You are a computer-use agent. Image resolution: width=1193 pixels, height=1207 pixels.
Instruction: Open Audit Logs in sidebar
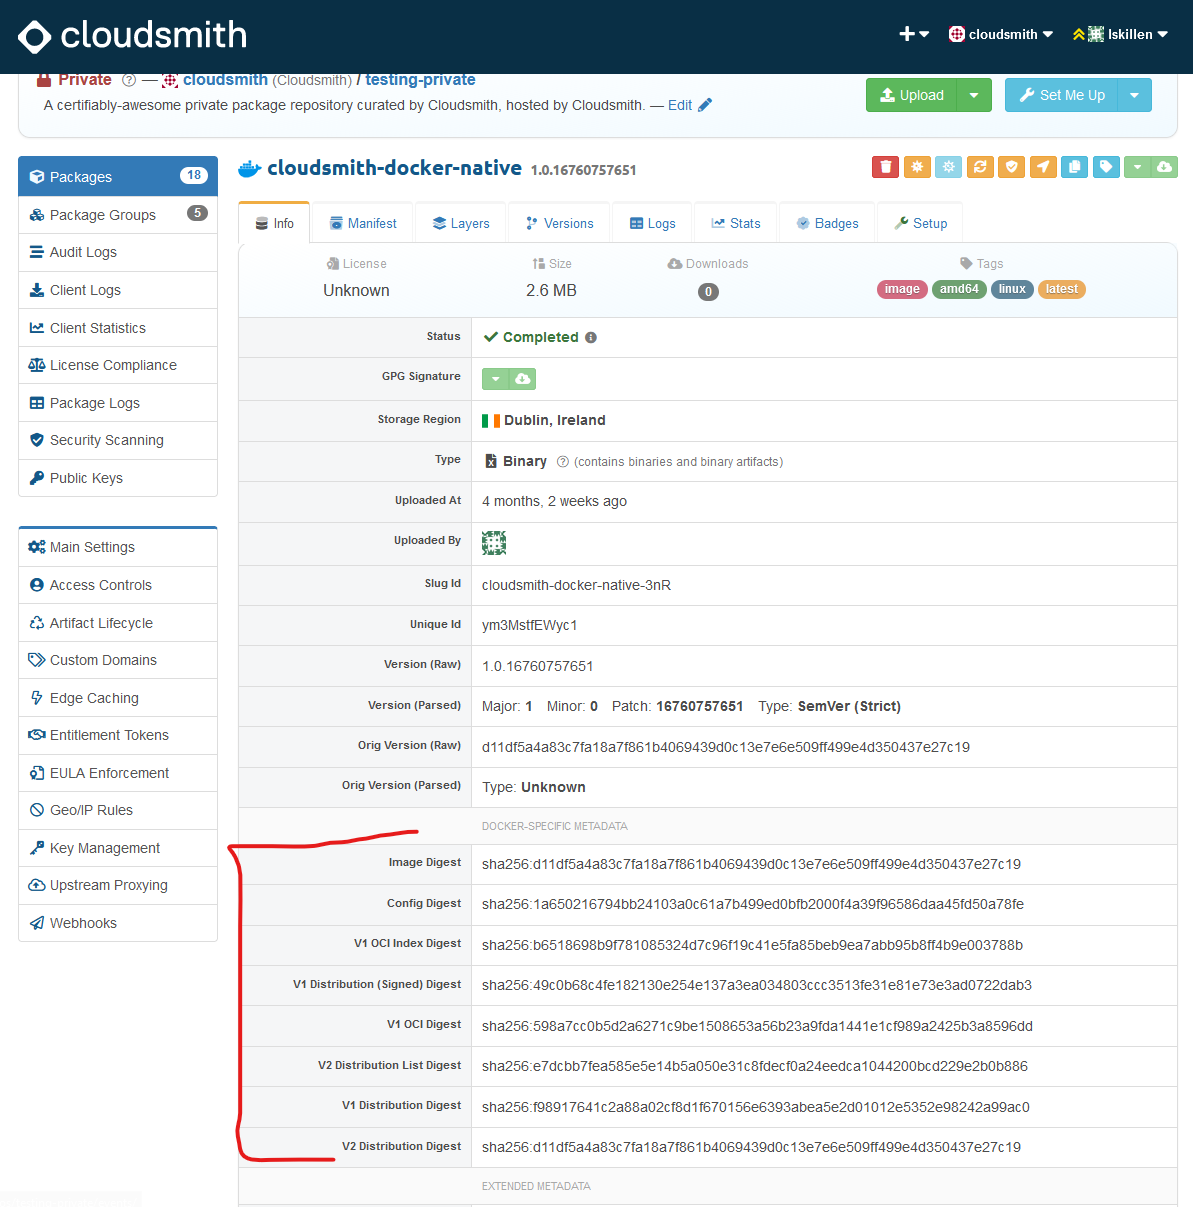(118, 252)
